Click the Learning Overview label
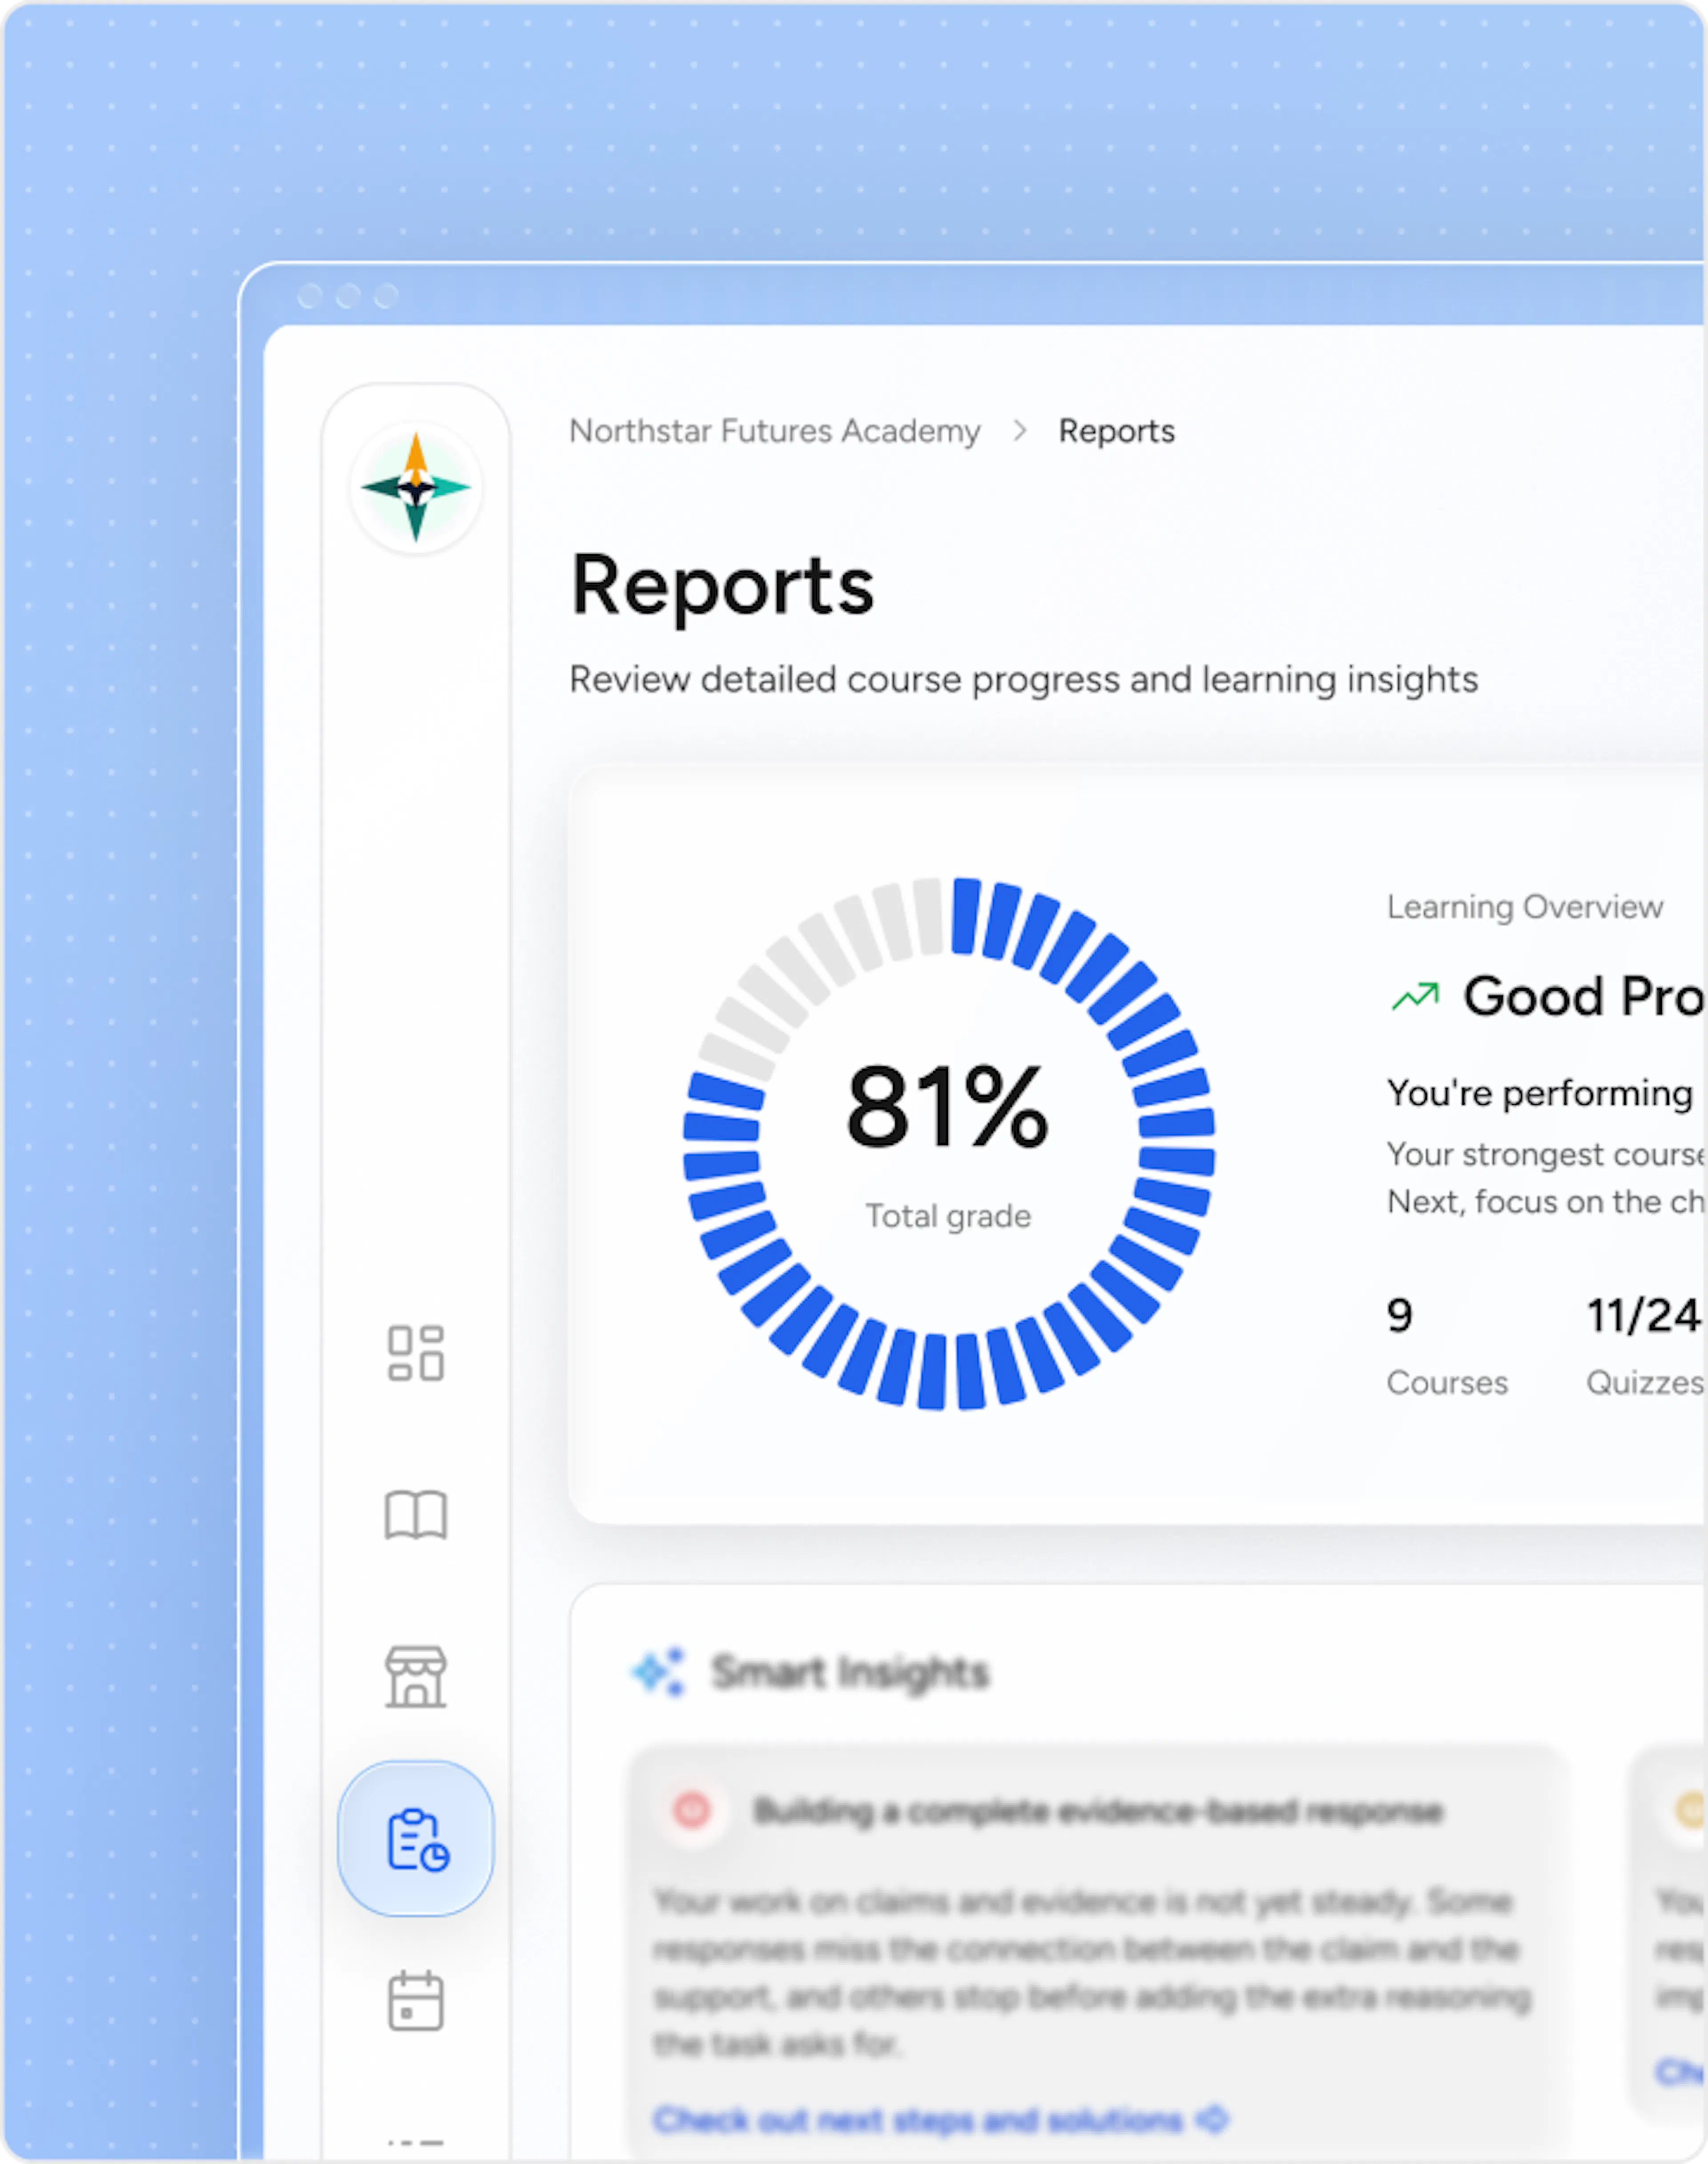Screen dimensions: 1708x2164 (1525, 907)
